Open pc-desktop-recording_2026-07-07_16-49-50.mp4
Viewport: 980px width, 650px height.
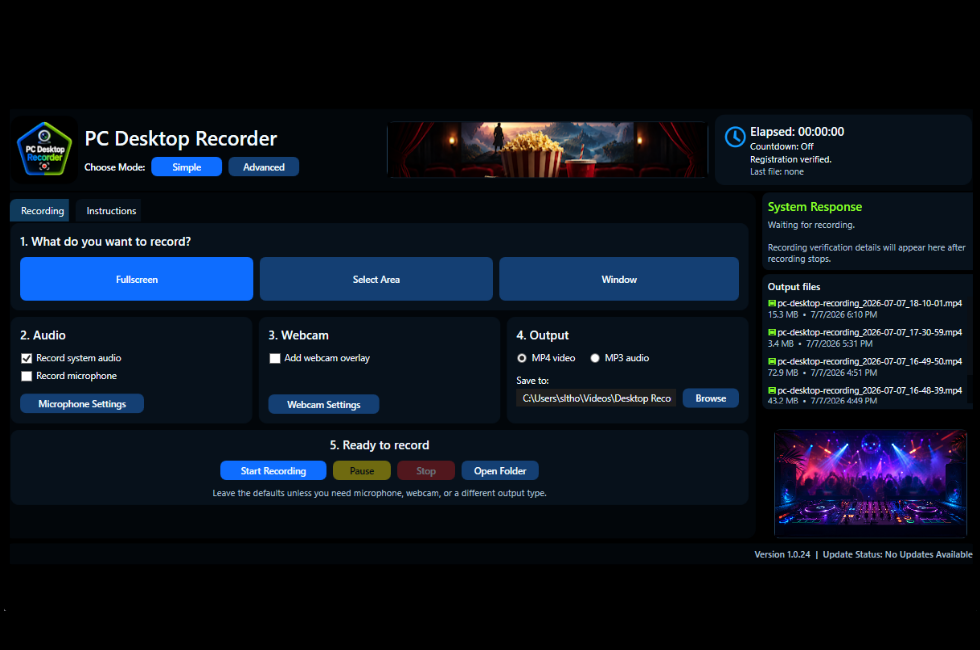(869, 361)
